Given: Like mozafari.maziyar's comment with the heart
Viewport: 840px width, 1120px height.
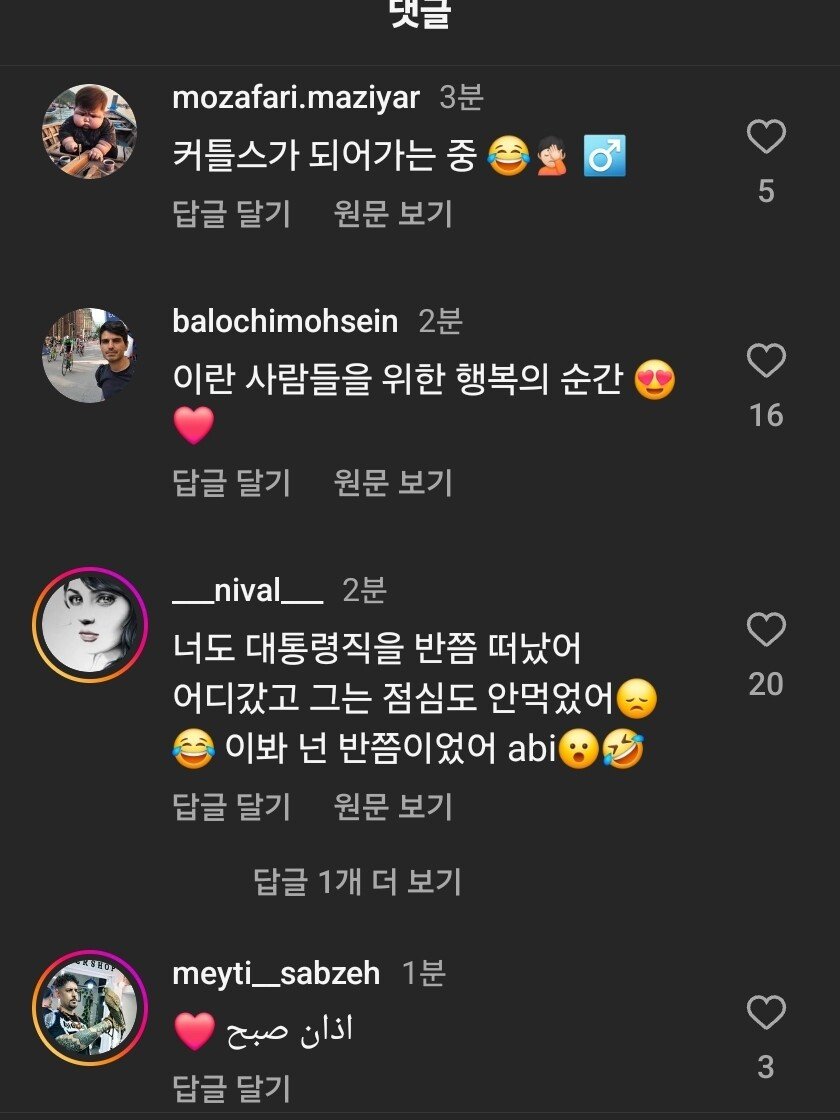Looking at the screenshot, I should [x=766, y=137].
